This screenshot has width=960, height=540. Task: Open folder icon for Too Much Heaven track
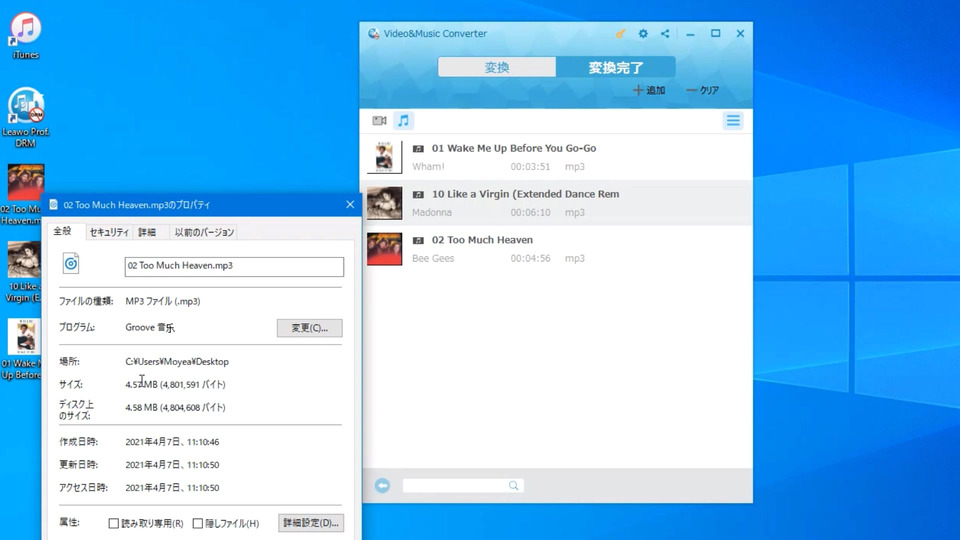point(418,241)
